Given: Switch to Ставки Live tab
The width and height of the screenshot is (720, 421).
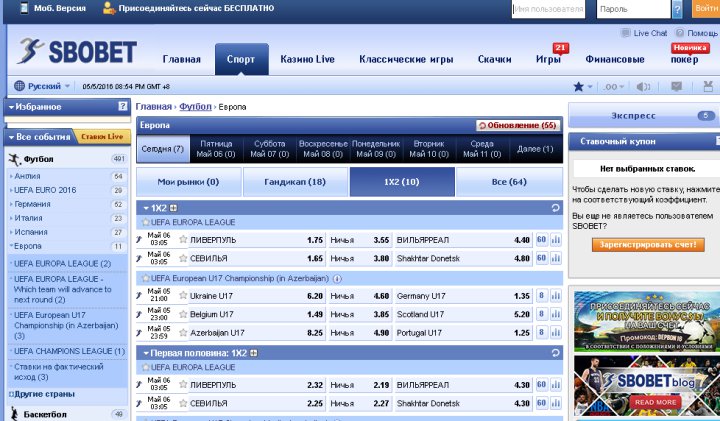Looking at the screenshot, I should click(102, 136).
